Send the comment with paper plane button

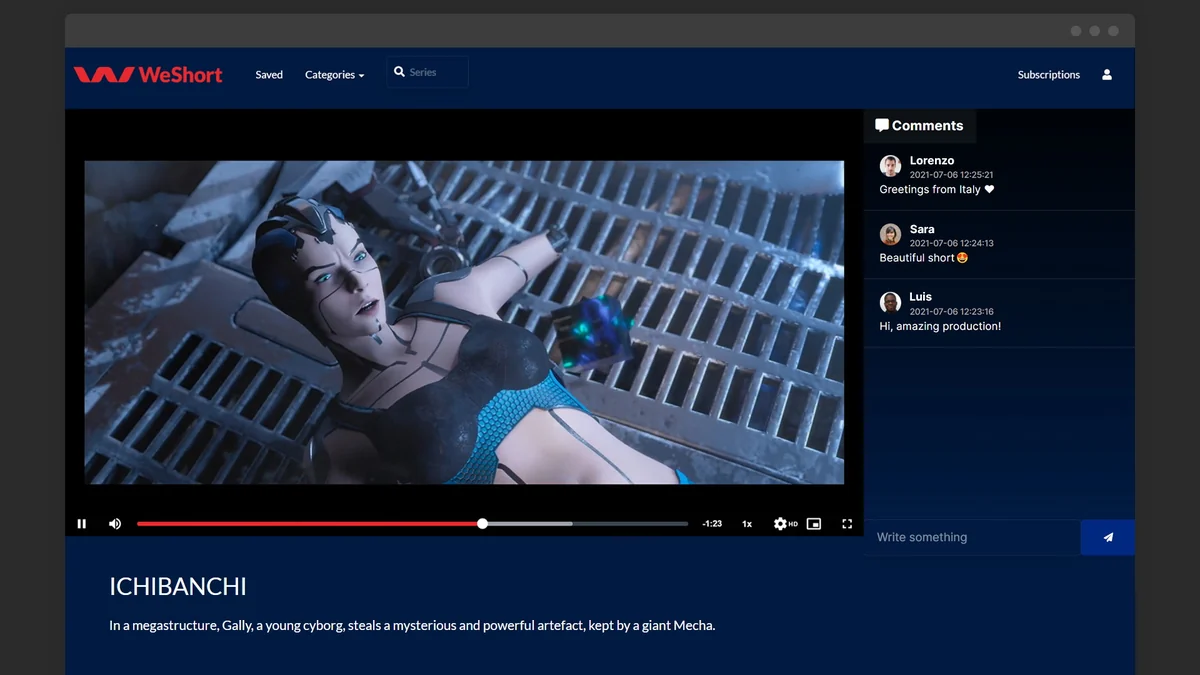[1108, 537]
